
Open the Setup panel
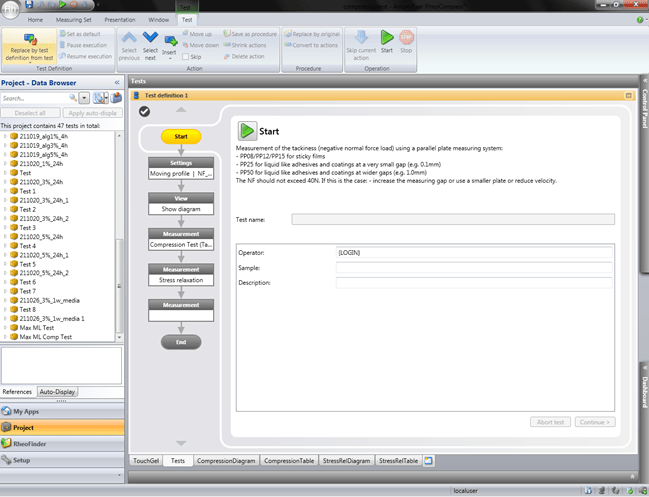click(x=62, y=460)
